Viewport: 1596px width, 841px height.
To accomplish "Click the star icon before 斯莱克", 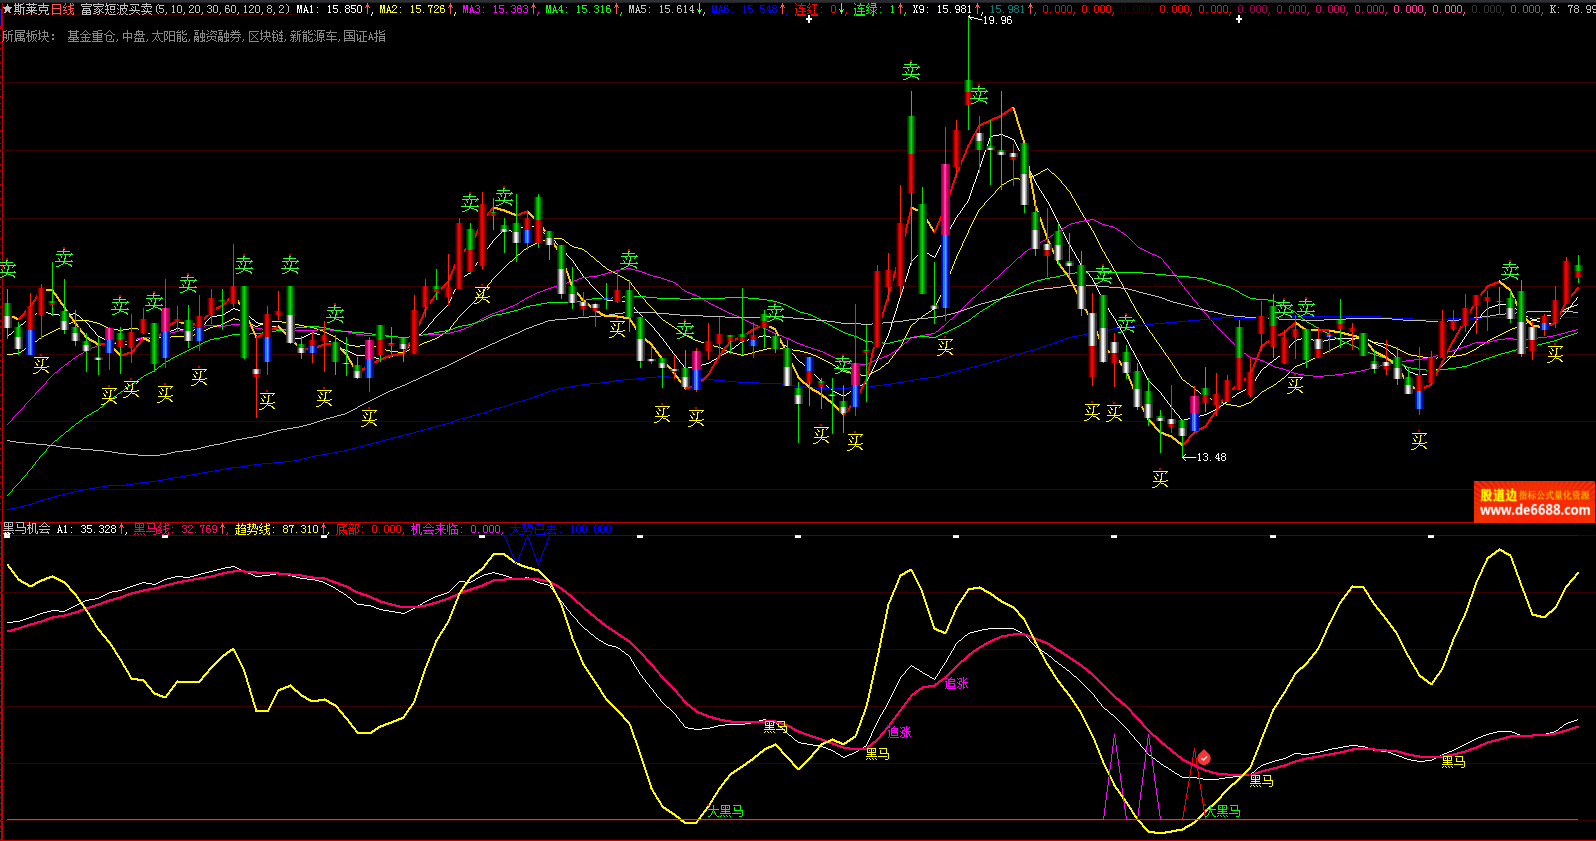I will (x=7, y=9).
